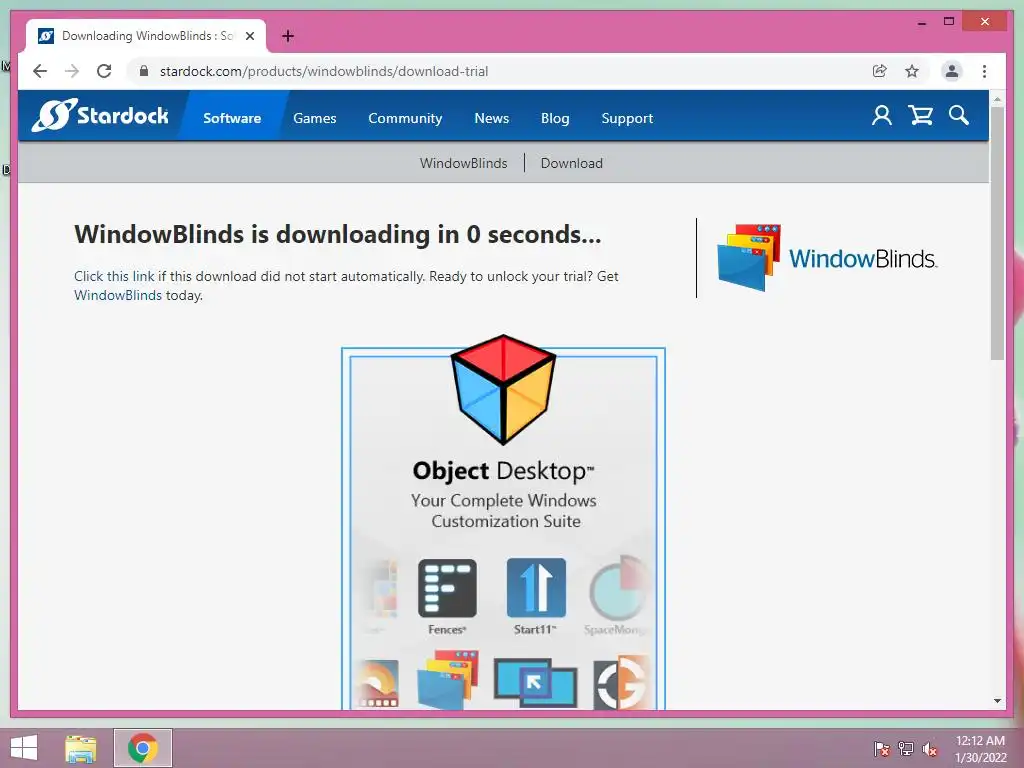Close the Downloading WindowBlinds tab
The image size is (1024, 768).
coord(249,36)
